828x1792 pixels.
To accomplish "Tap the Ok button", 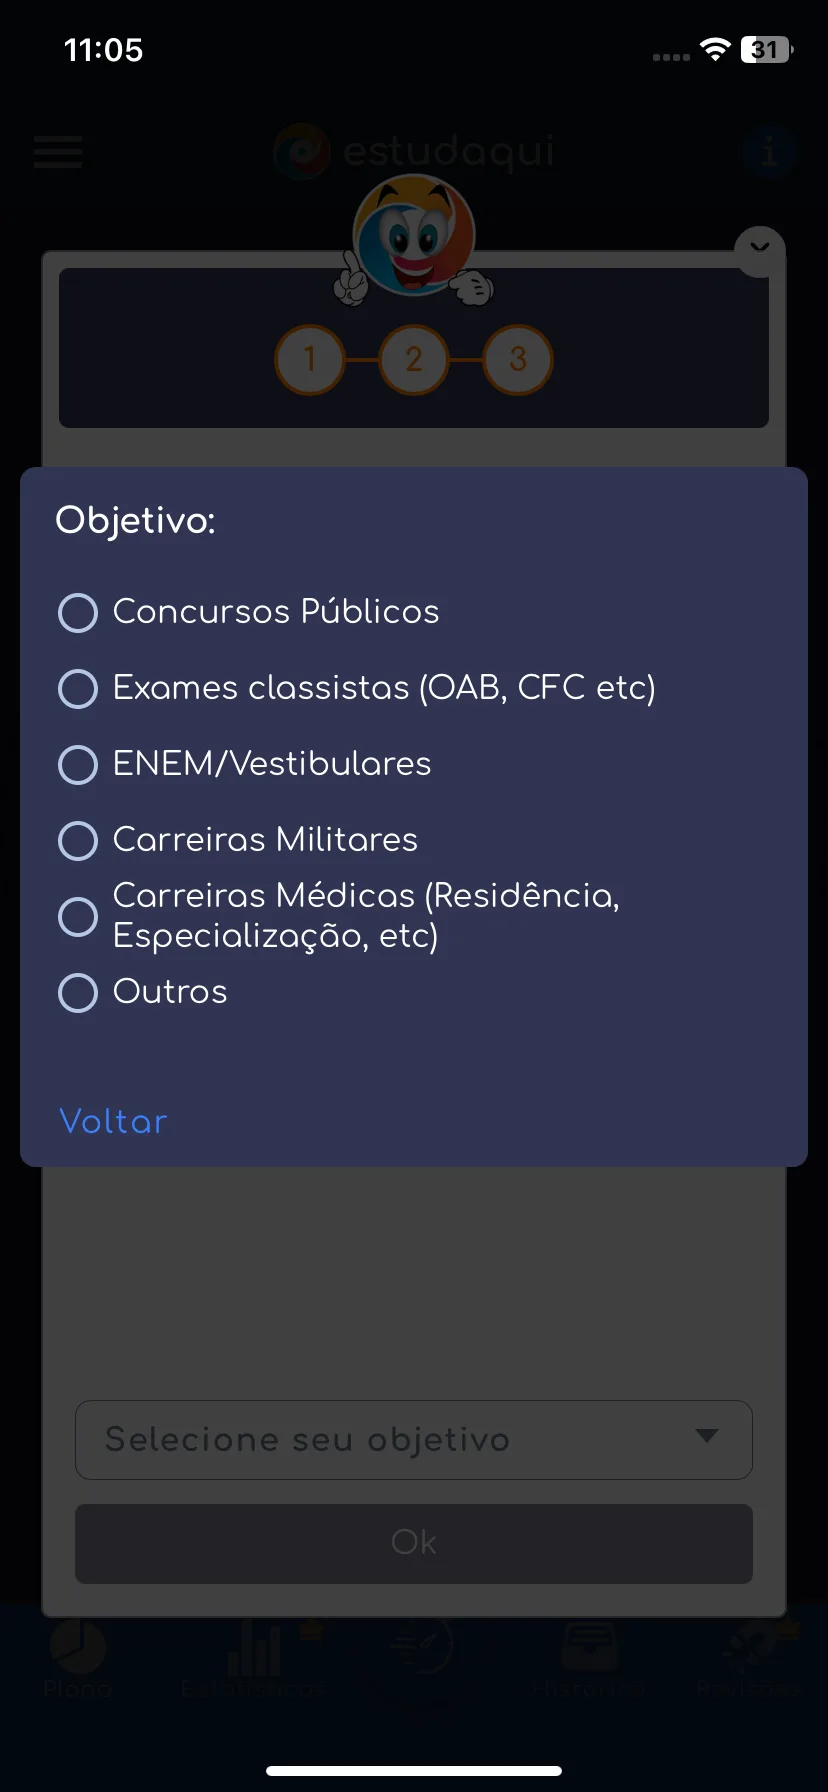I will point(414,1543).
